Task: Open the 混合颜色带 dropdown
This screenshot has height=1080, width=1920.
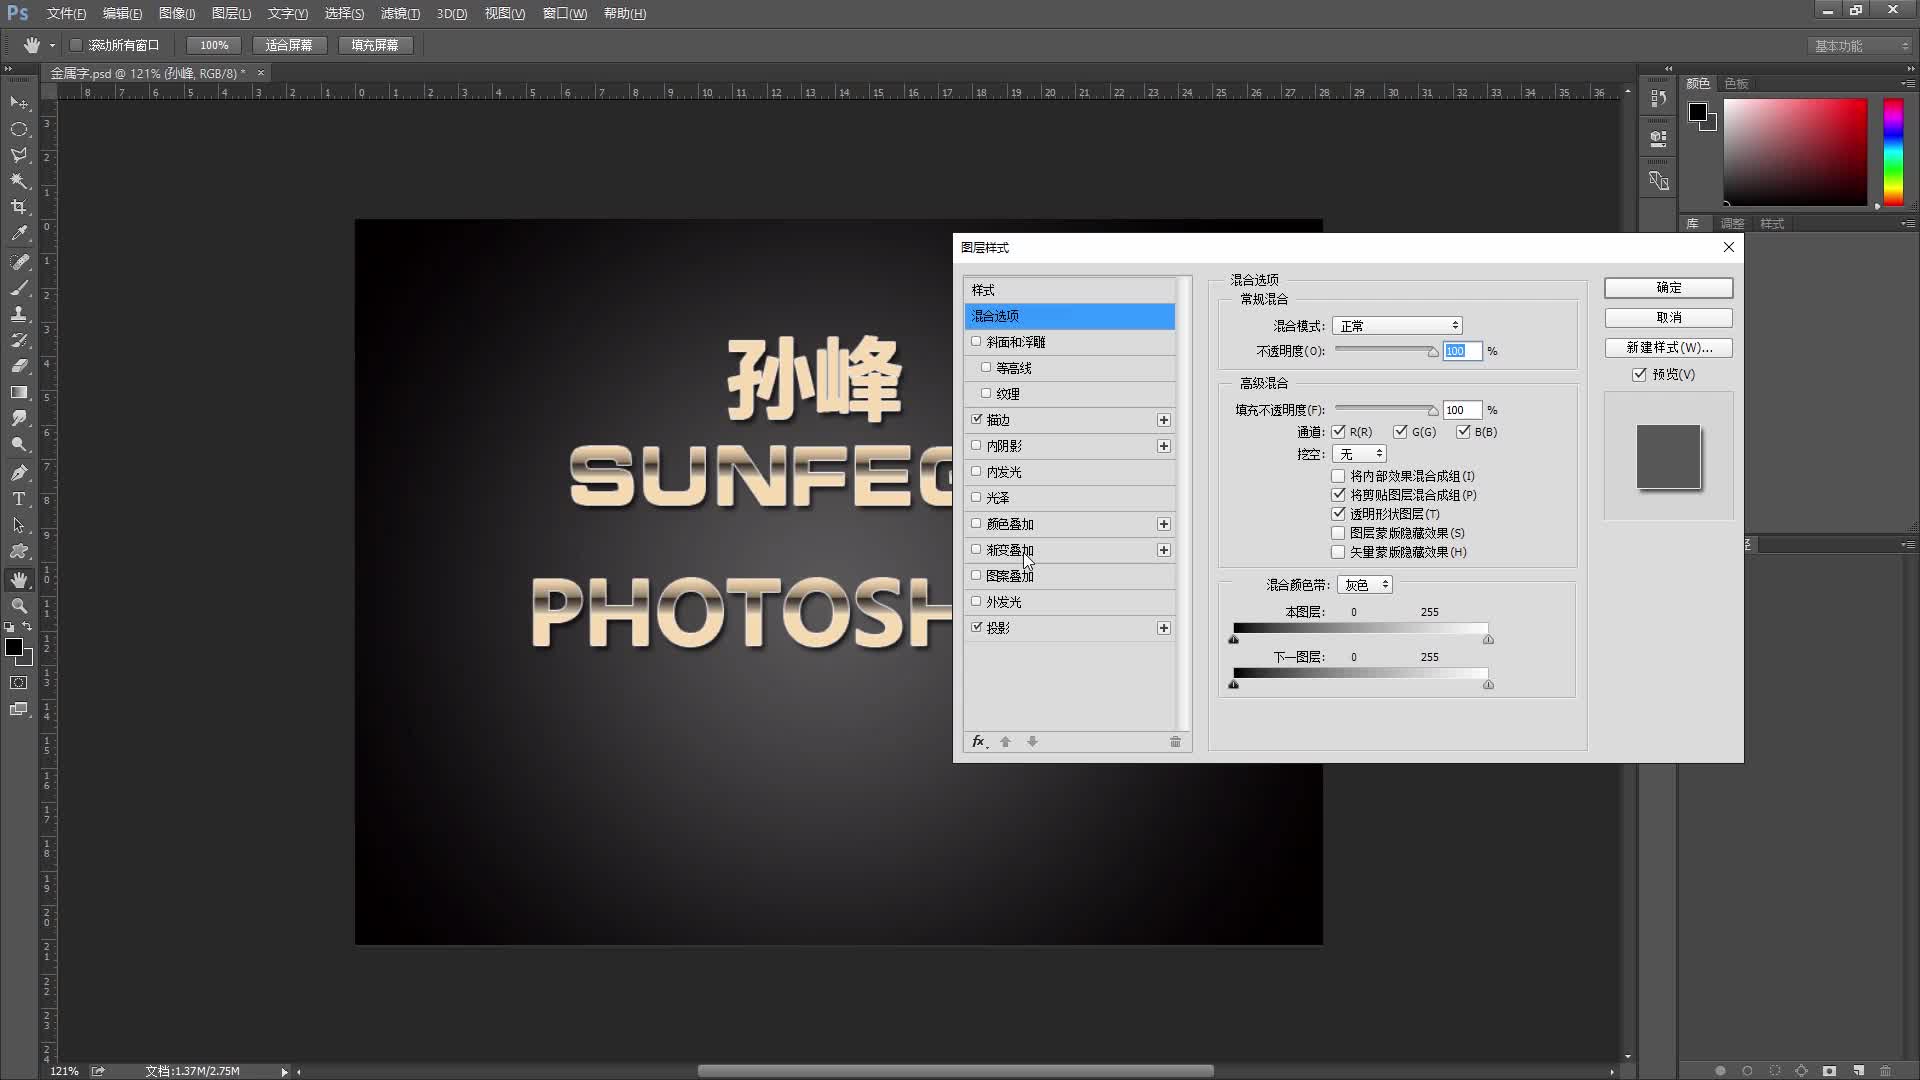Action: pos(1364,584)
